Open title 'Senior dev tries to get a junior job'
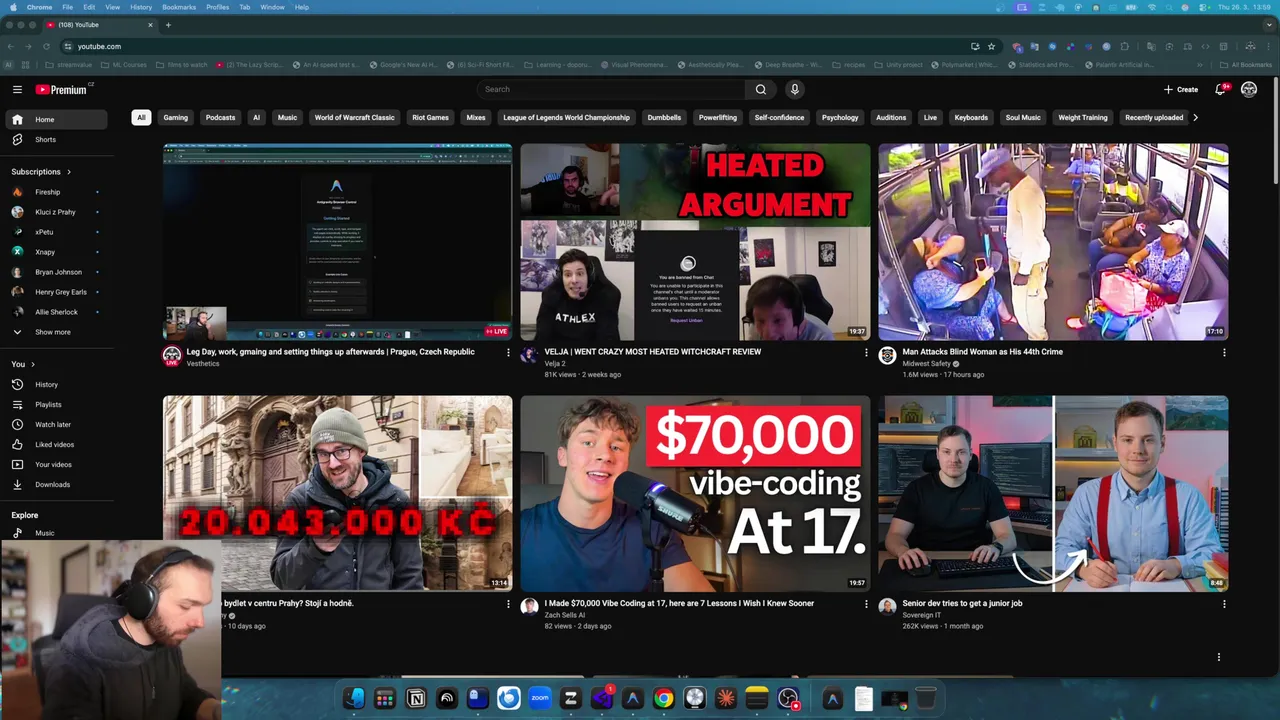The height and width of the screenshot is (720, 1280). tap(962, 603)
